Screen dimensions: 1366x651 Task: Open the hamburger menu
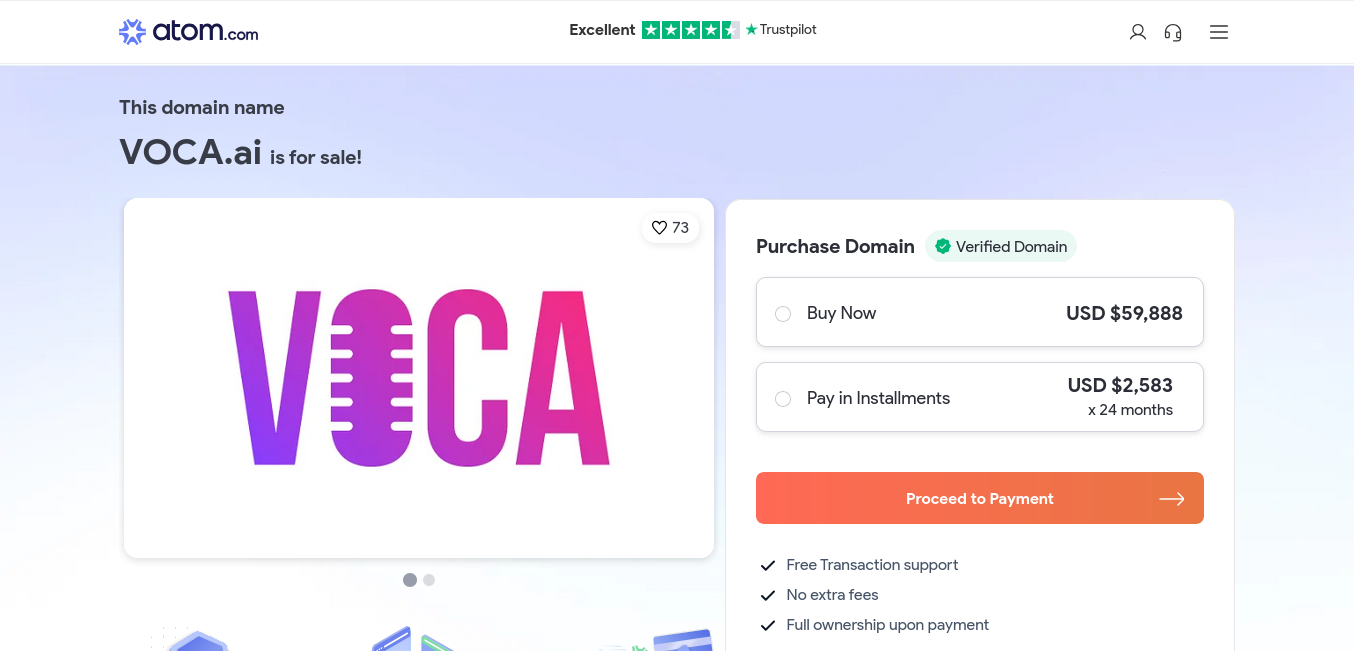1218,32
